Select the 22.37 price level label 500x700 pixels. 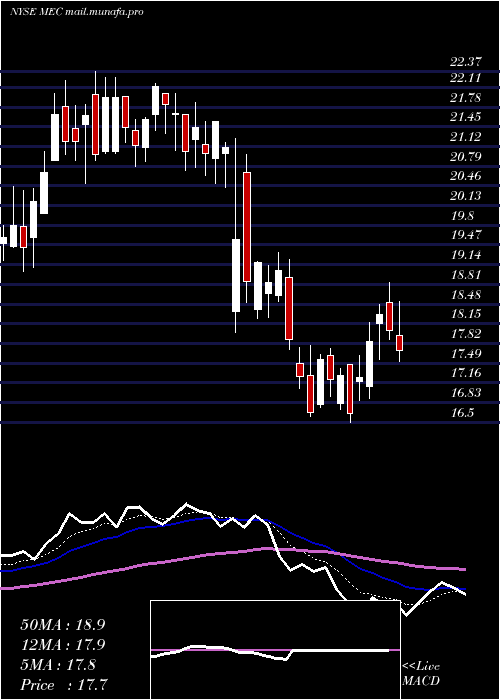[x=465, y=63]
